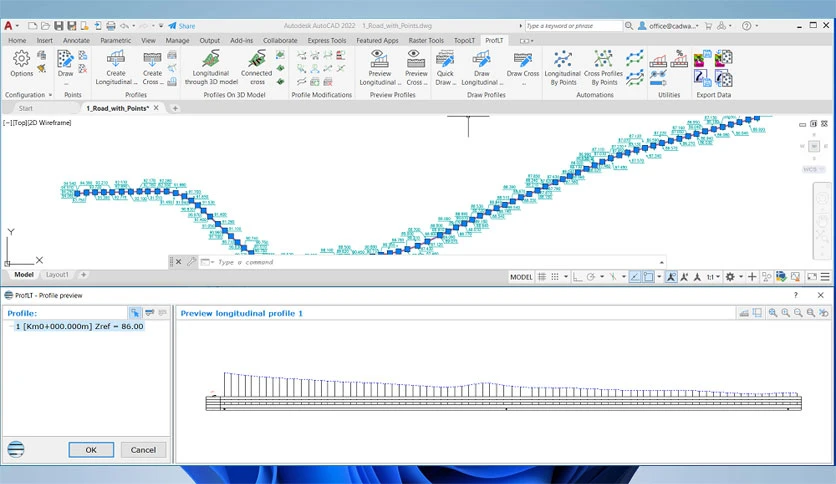Click the Draw Cross tool

pos(522,67)
